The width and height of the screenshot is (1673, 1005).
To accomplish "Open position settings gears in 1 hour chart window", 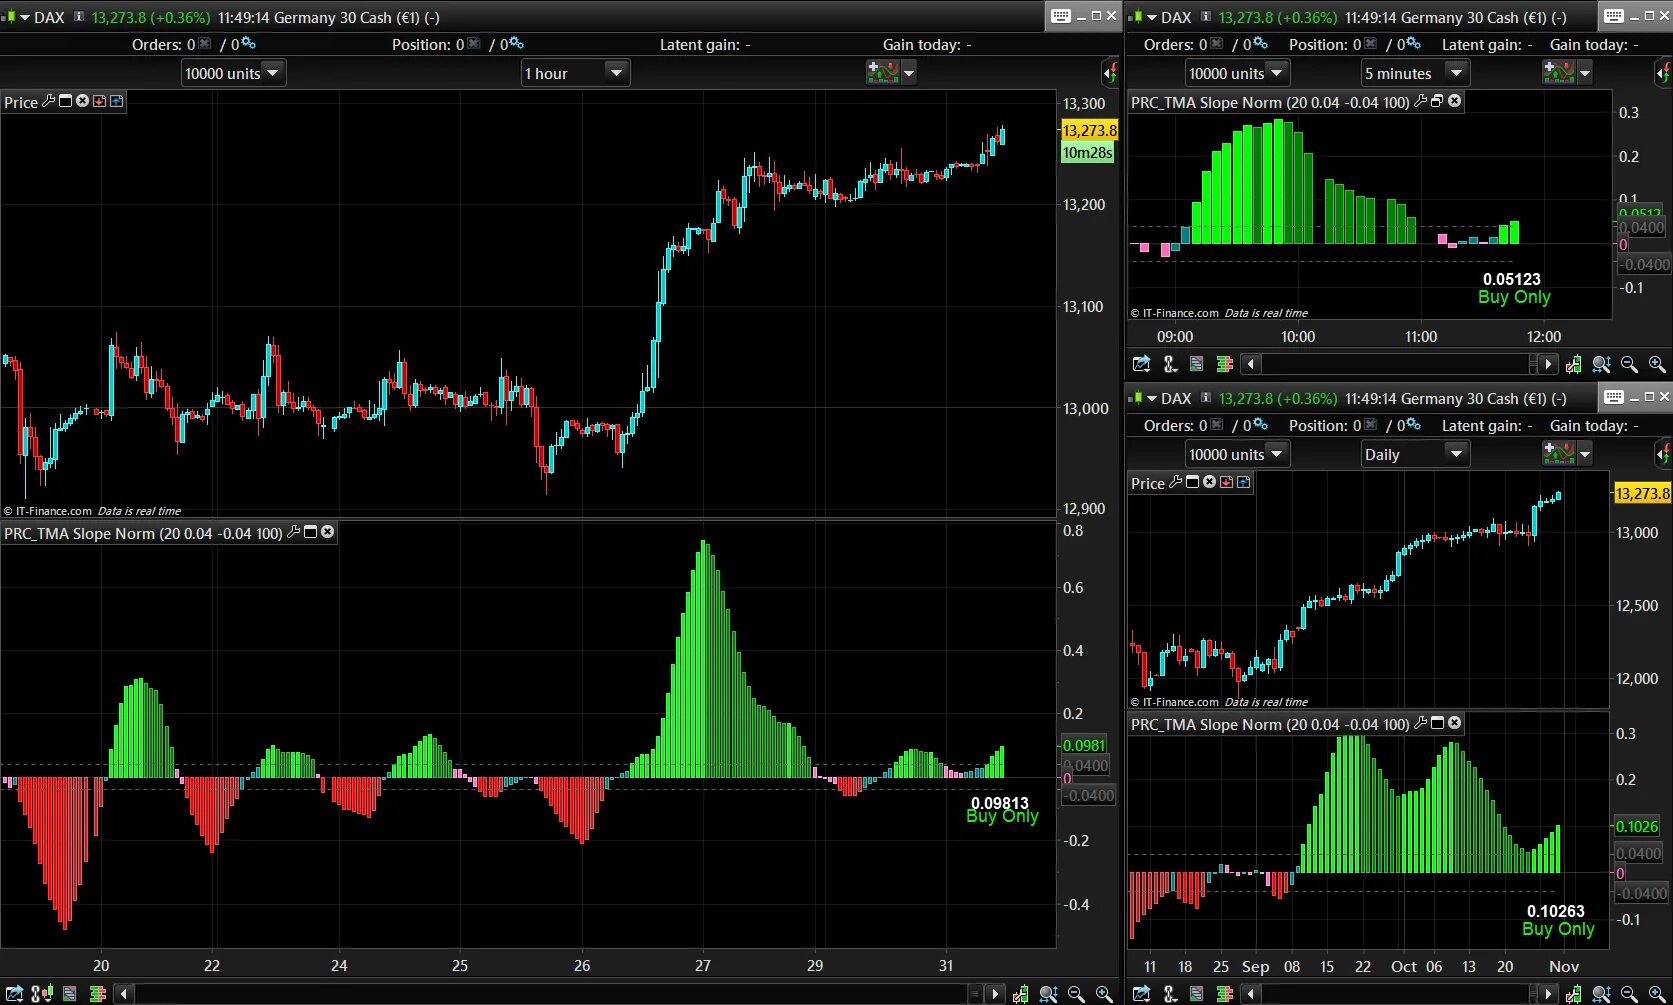I will tap(516, 44).
